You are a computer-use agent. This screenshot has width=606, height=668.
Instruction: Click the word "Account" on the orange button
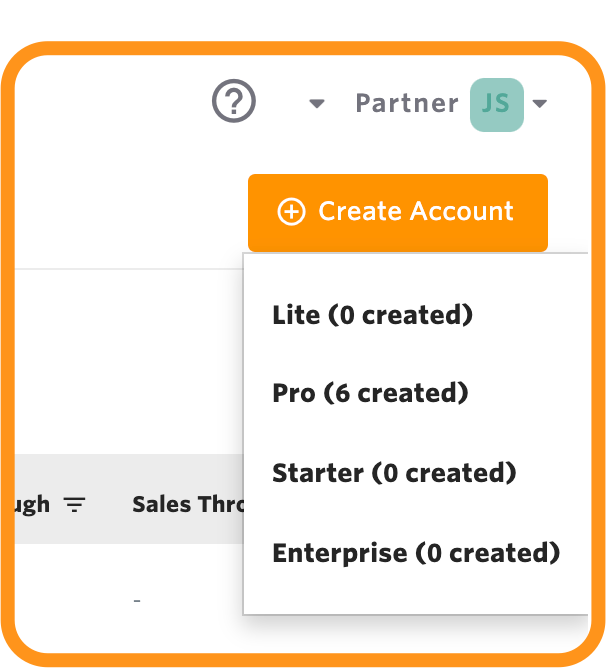461,211
